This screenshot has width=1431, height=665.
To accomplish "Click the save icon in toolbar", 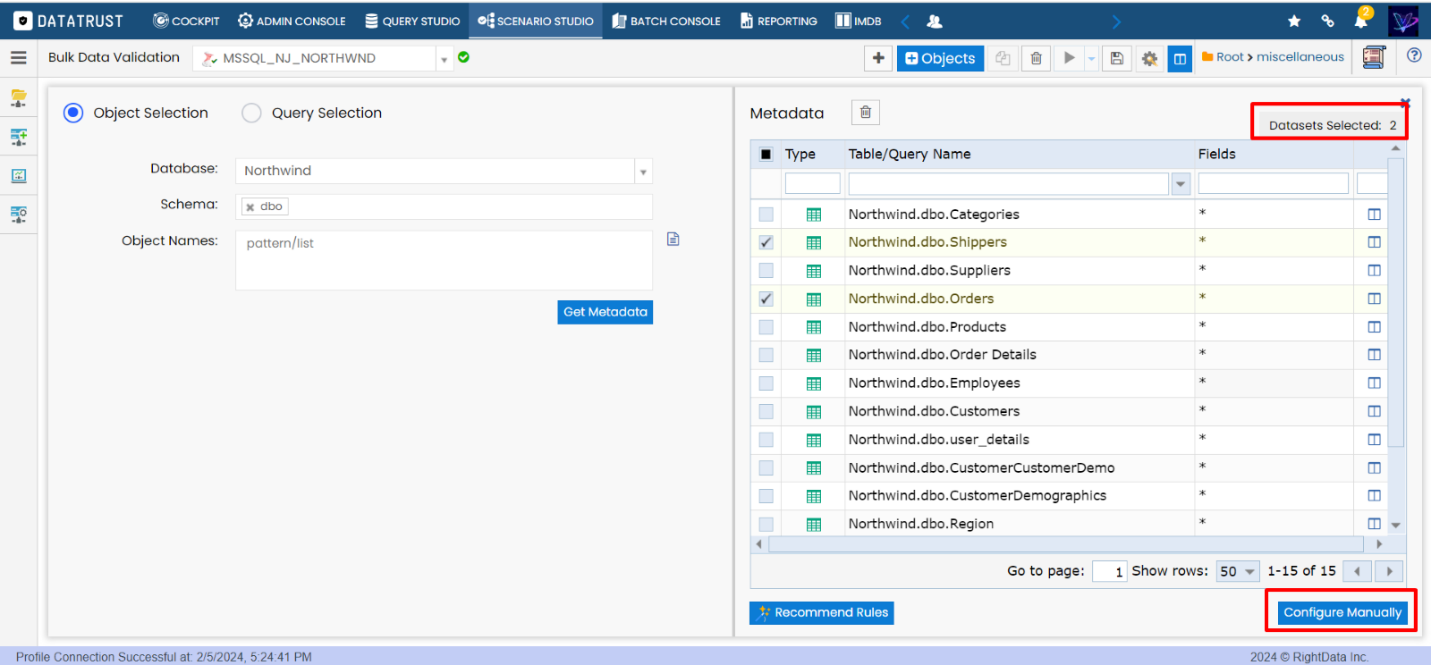I will click(x=1117, y=58).
